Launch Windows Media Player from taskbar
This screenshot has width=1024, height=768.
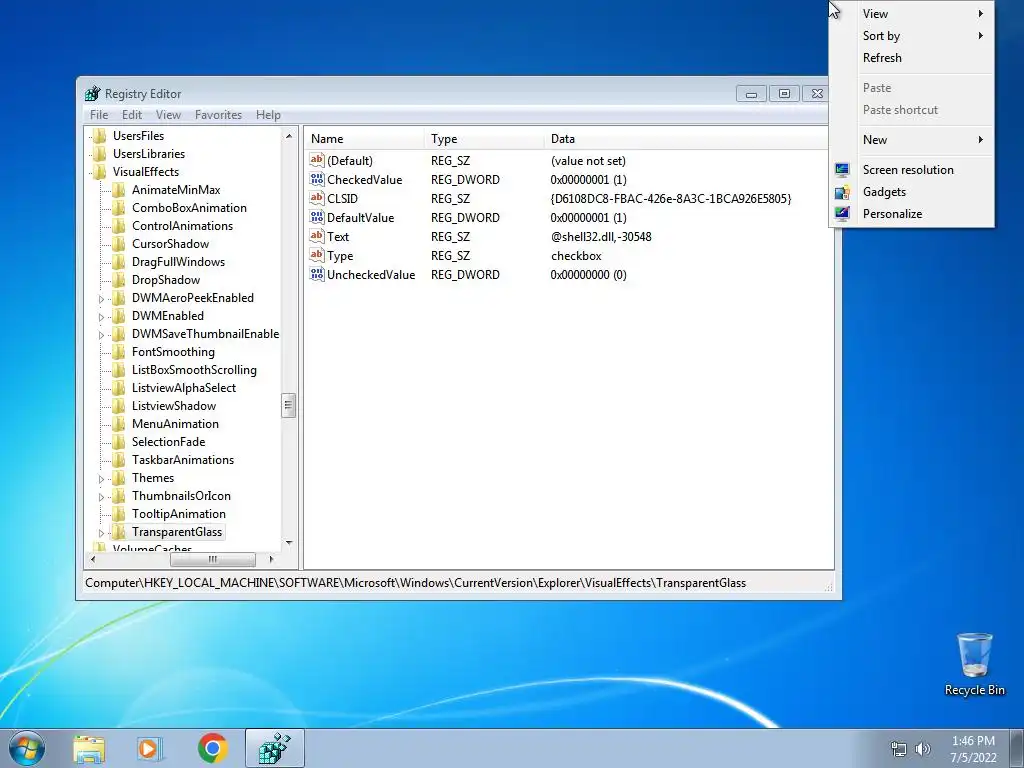150,749
